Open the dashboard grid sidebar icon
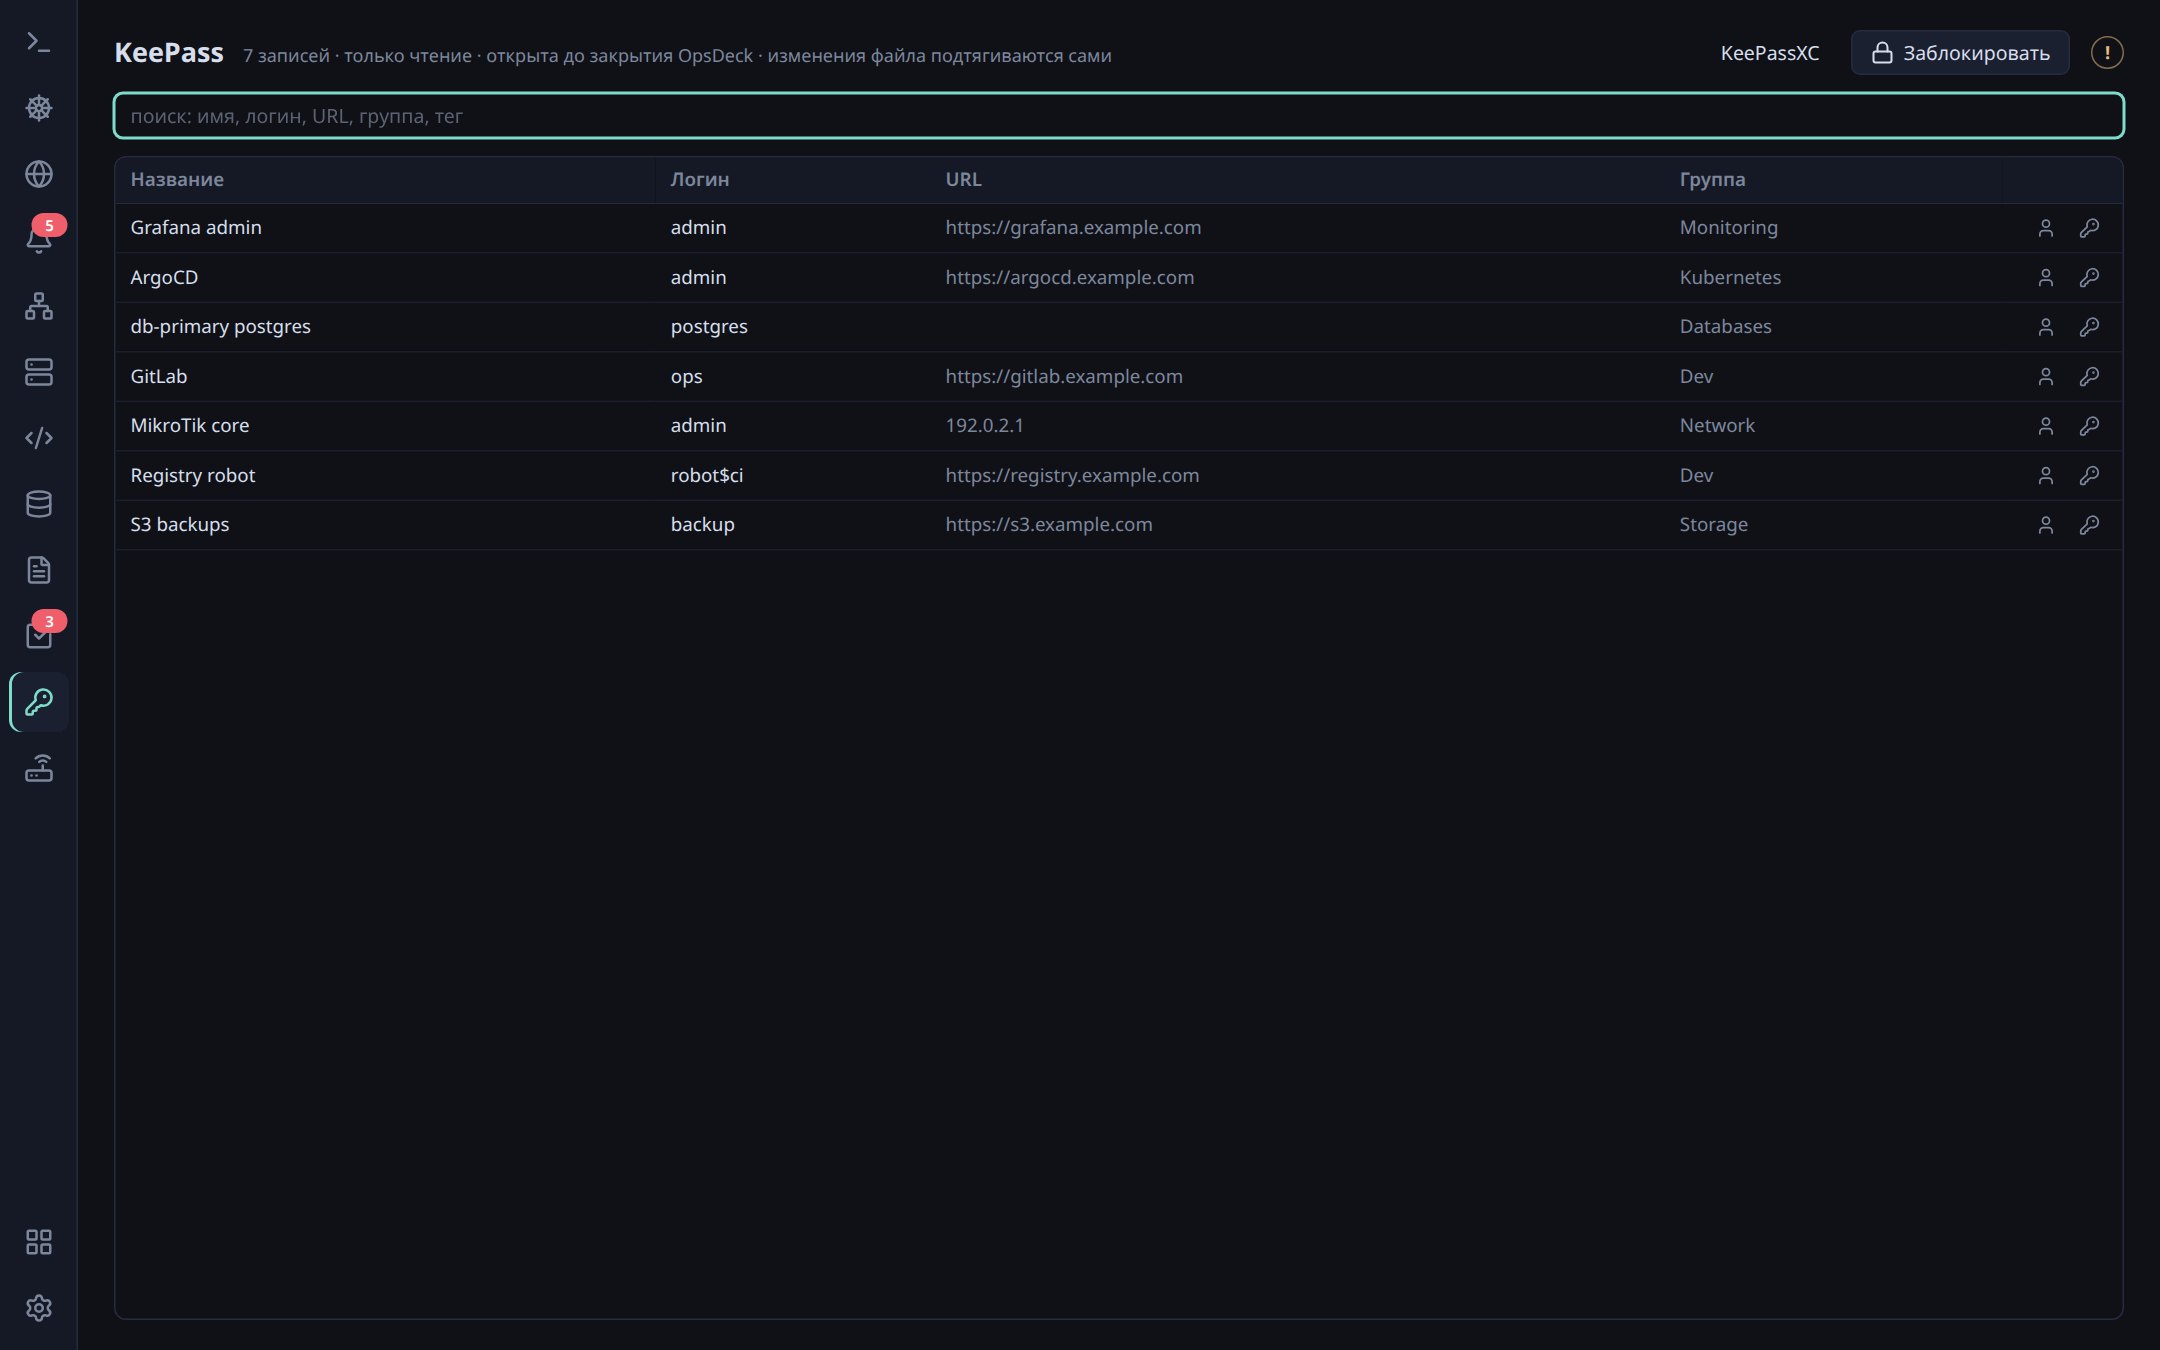This screenshot has width=2160, height=1350. pos(38,1242)
